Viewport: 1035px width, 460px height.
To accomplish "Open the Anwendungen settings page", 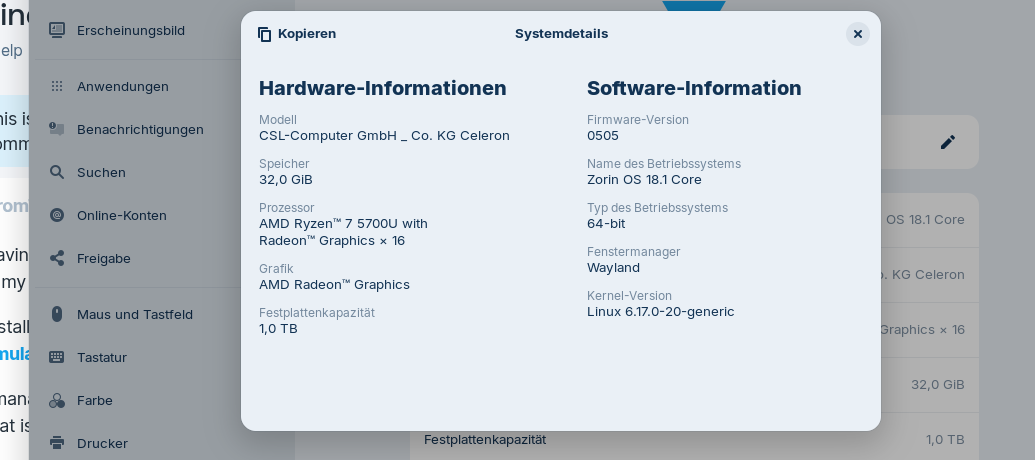I will coord(123,86).
